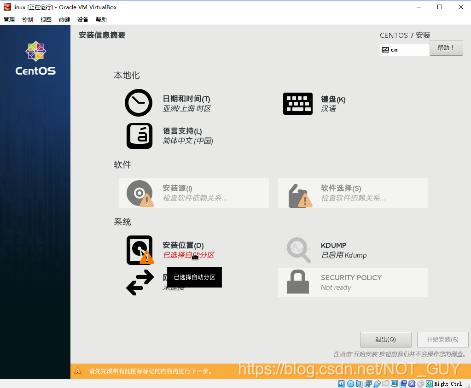The height and width of the screenshot is (388, 471).
Task: Click the USB devices status icon
Action: (377, 384)
